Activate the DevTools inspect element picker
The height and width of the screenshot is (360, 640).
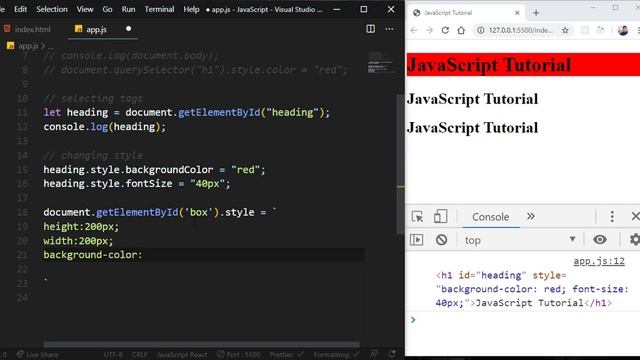point(417,216)
